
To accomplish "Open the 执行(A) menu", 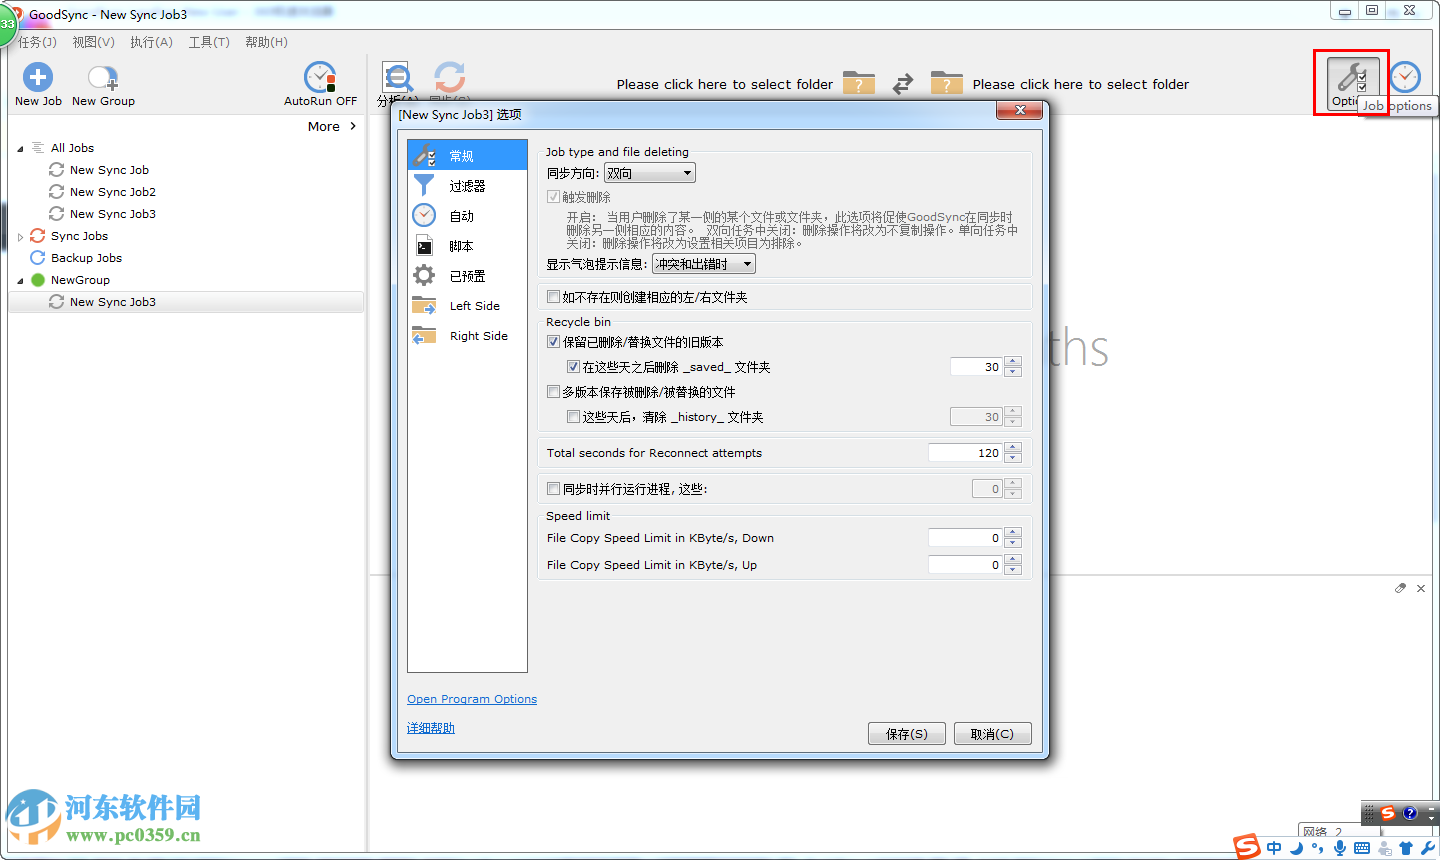I will 151,42.
